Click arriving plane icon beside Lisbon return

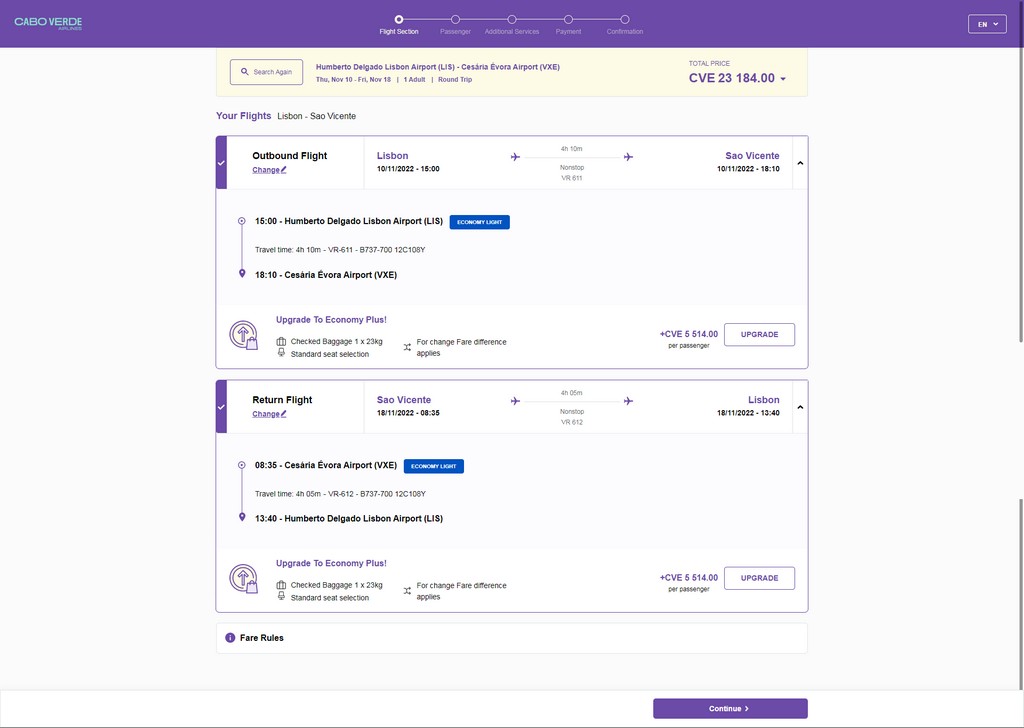click(628, 401)
